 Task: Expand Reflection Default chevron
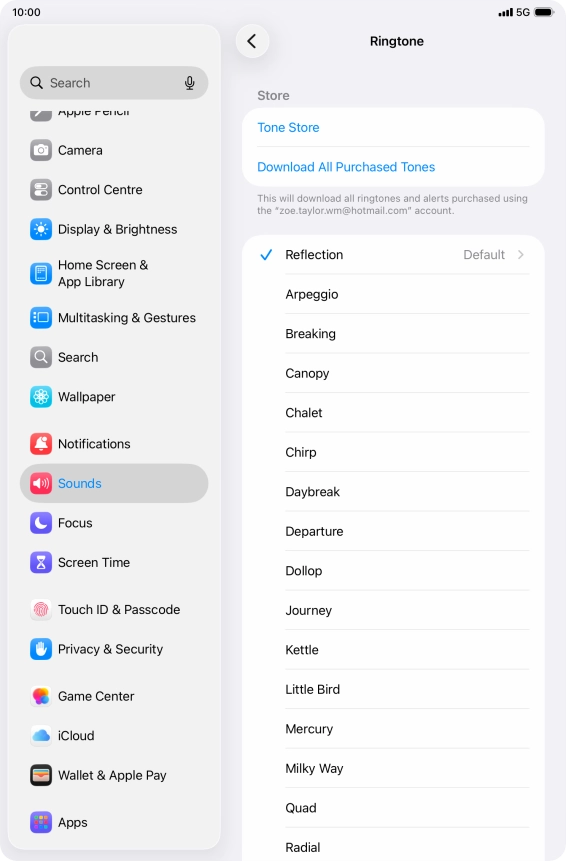[x=520, y=255]
